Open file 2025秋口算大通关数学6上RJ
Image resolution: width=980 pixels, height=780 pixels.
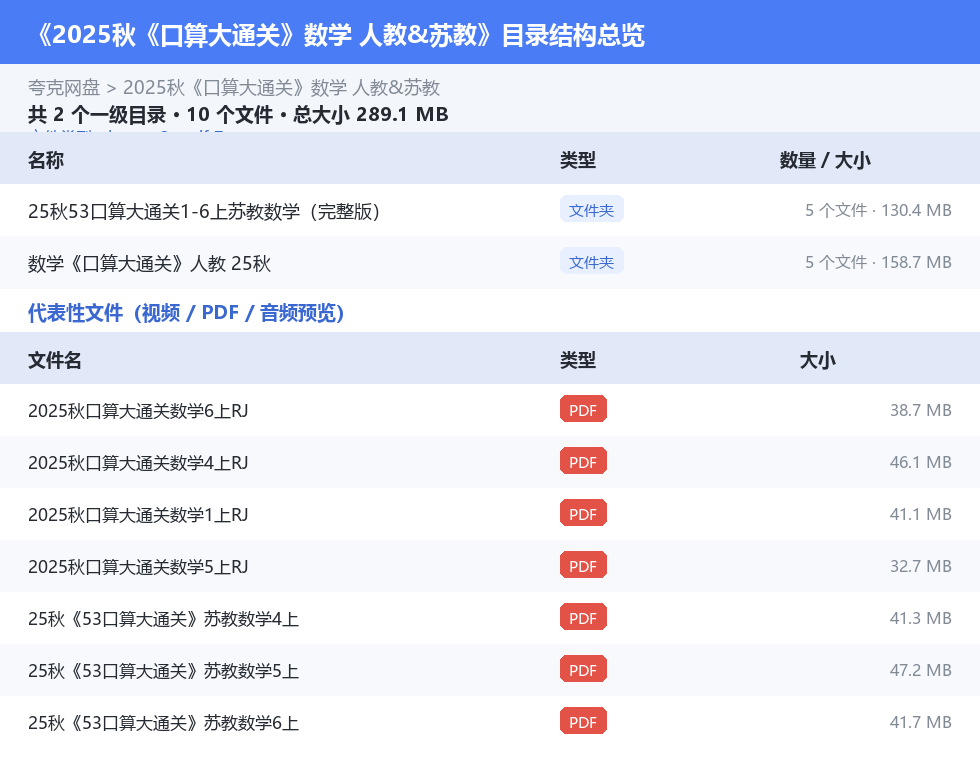[x=138, y=411]
